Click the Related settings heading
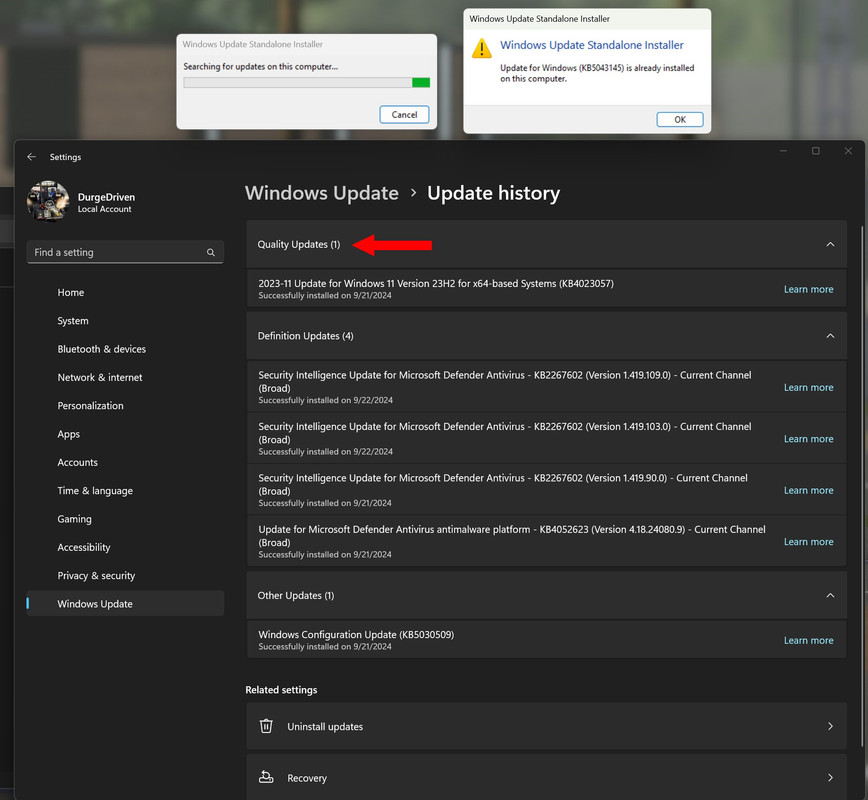 pyautogui.click(x=281, y=690)
